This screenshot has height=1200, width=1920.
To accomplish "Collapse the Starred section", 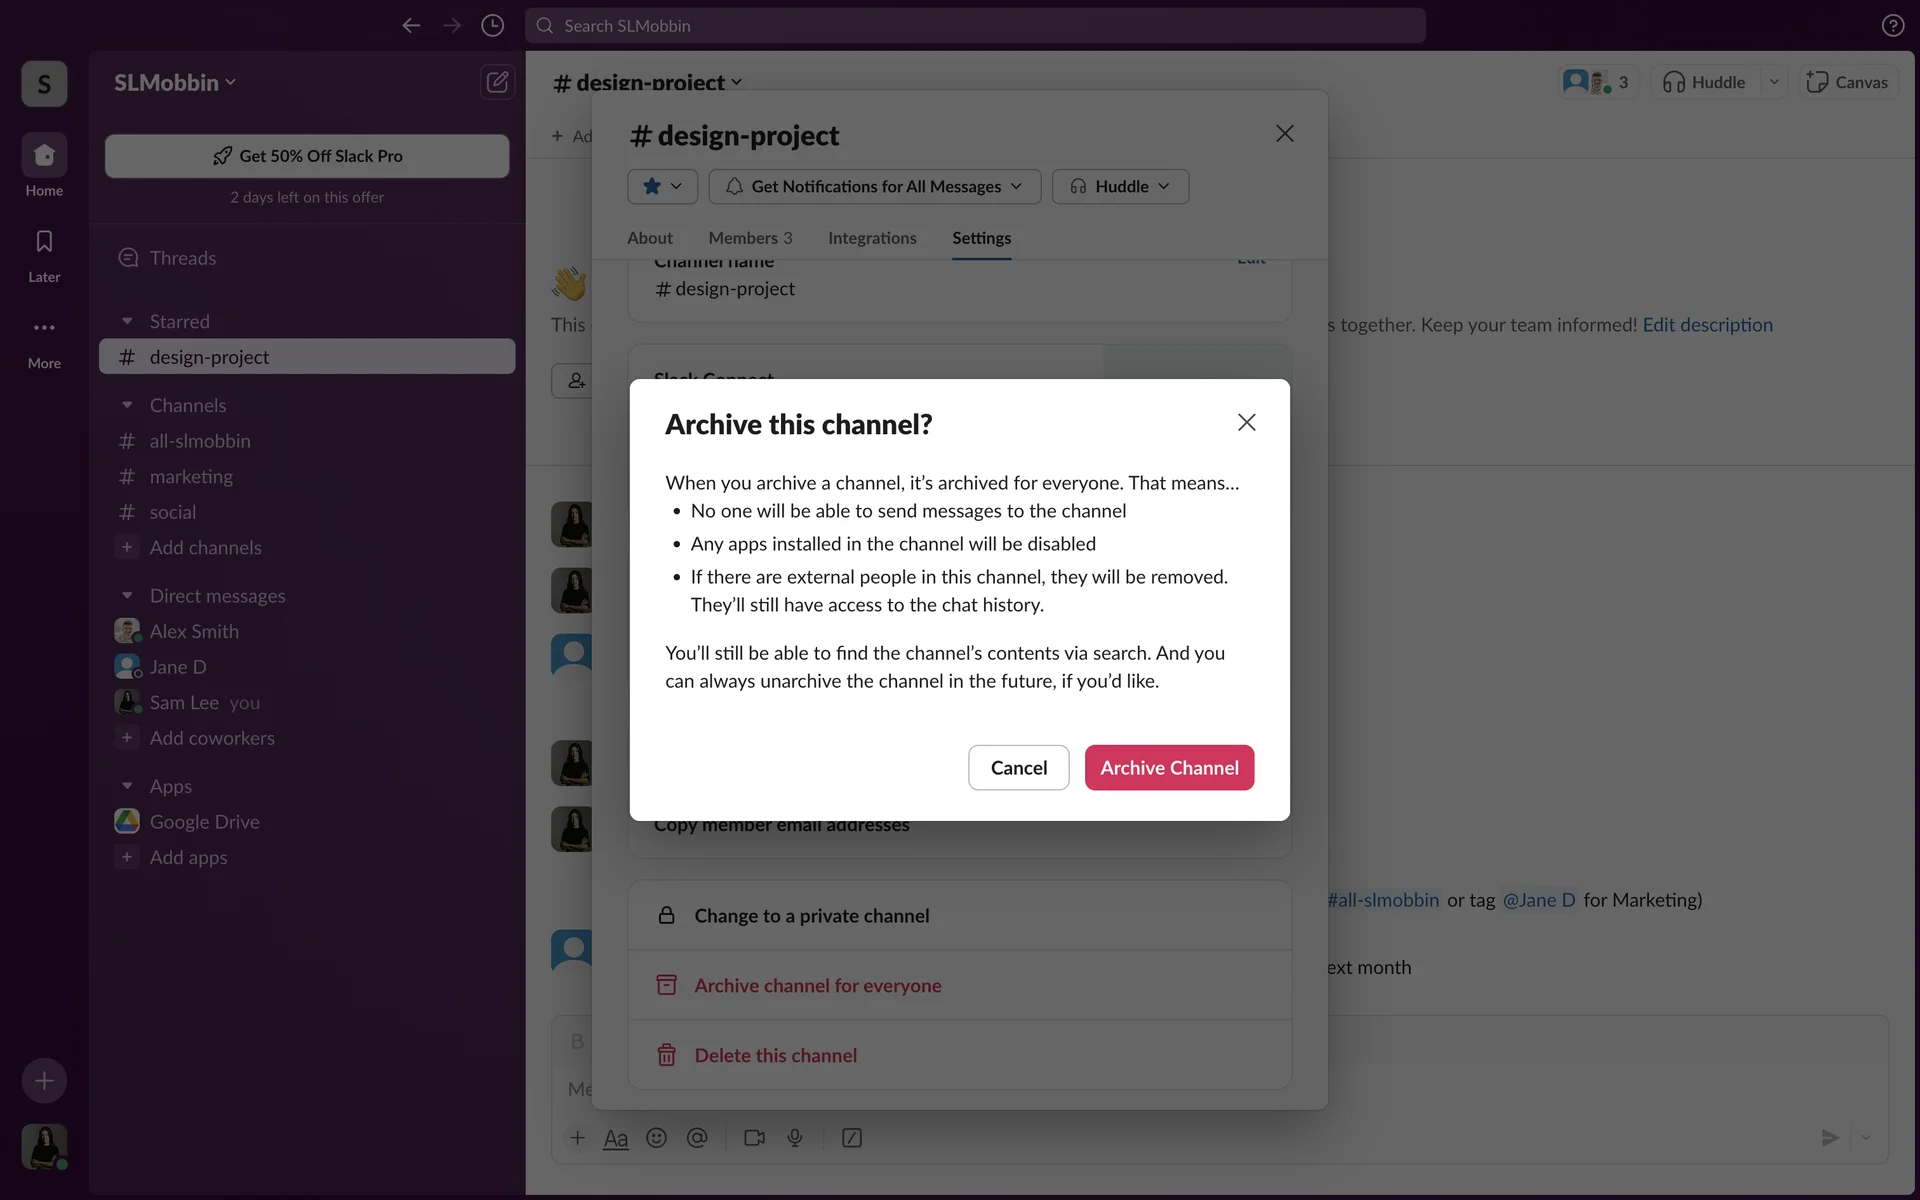I will 127,322.
